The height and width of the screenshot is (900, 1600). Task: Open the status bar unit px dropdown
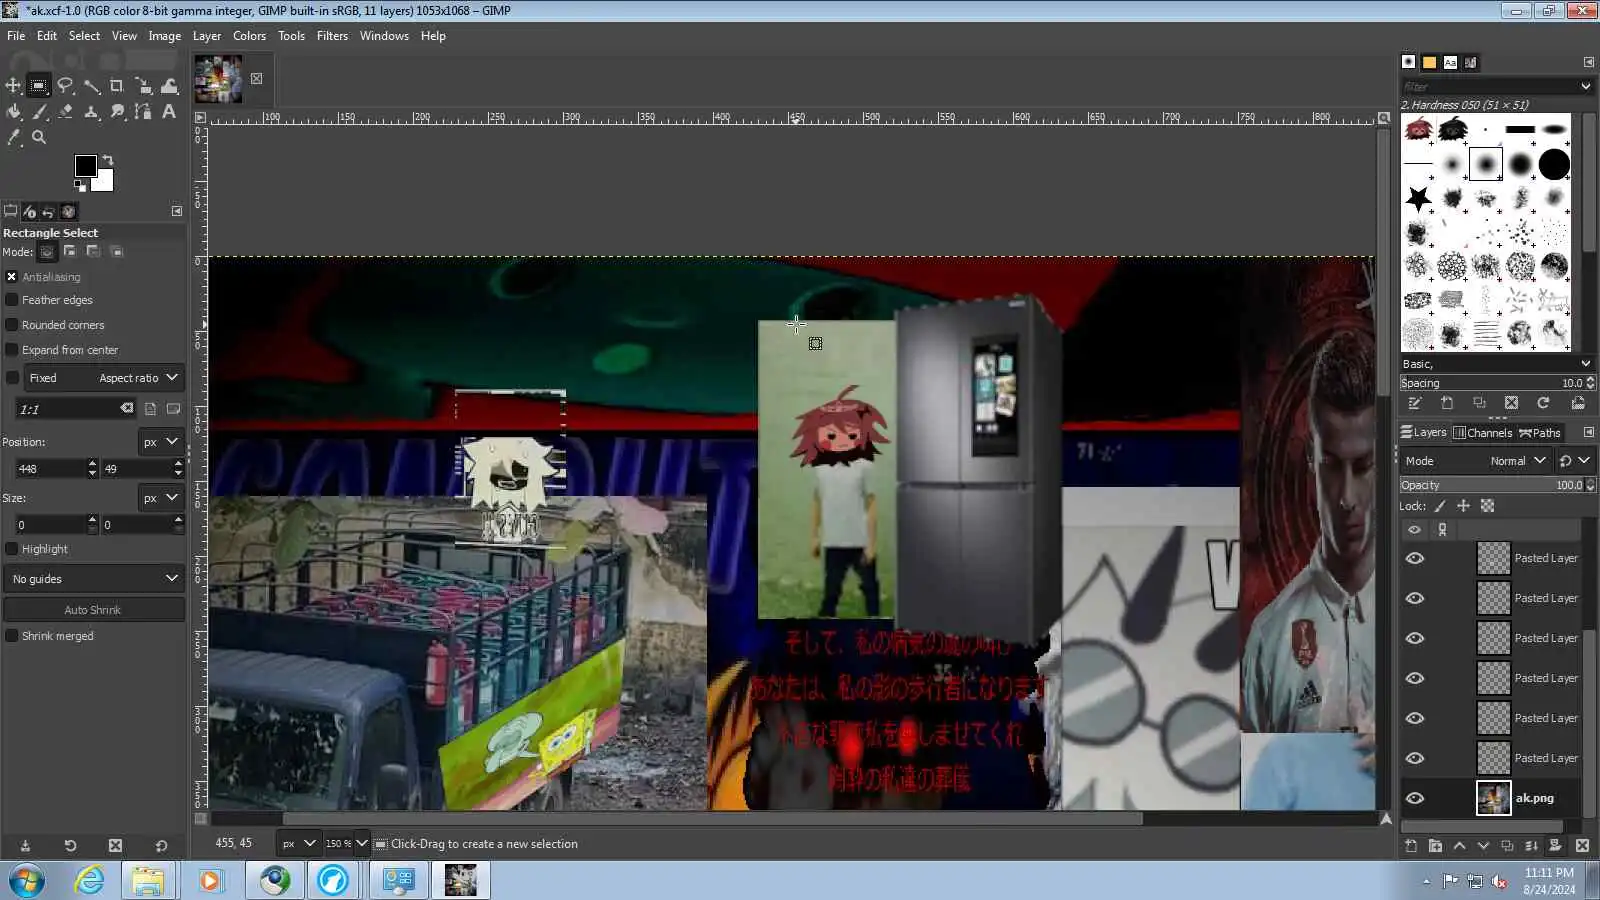[x=298, y=843]
